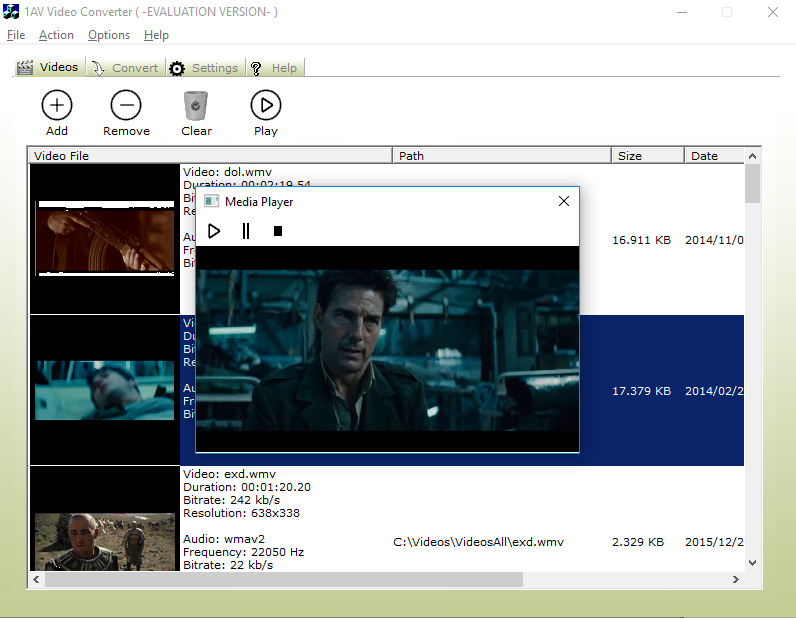Sort by the Path column header
Image resolution: width=796 pixels, height=618 pixels.
tap(502, 156)
